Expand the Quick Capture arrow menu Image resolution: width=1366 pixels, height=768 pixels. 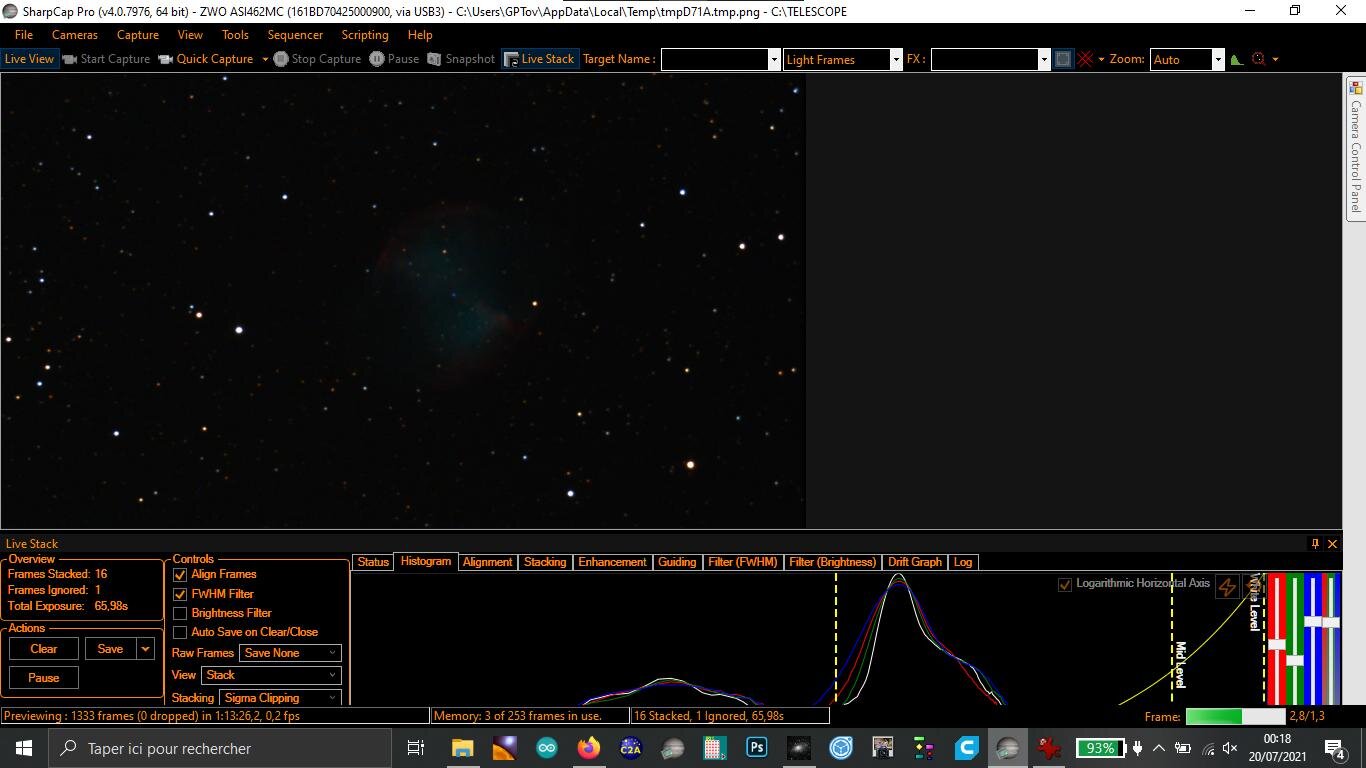coord(265,59)
